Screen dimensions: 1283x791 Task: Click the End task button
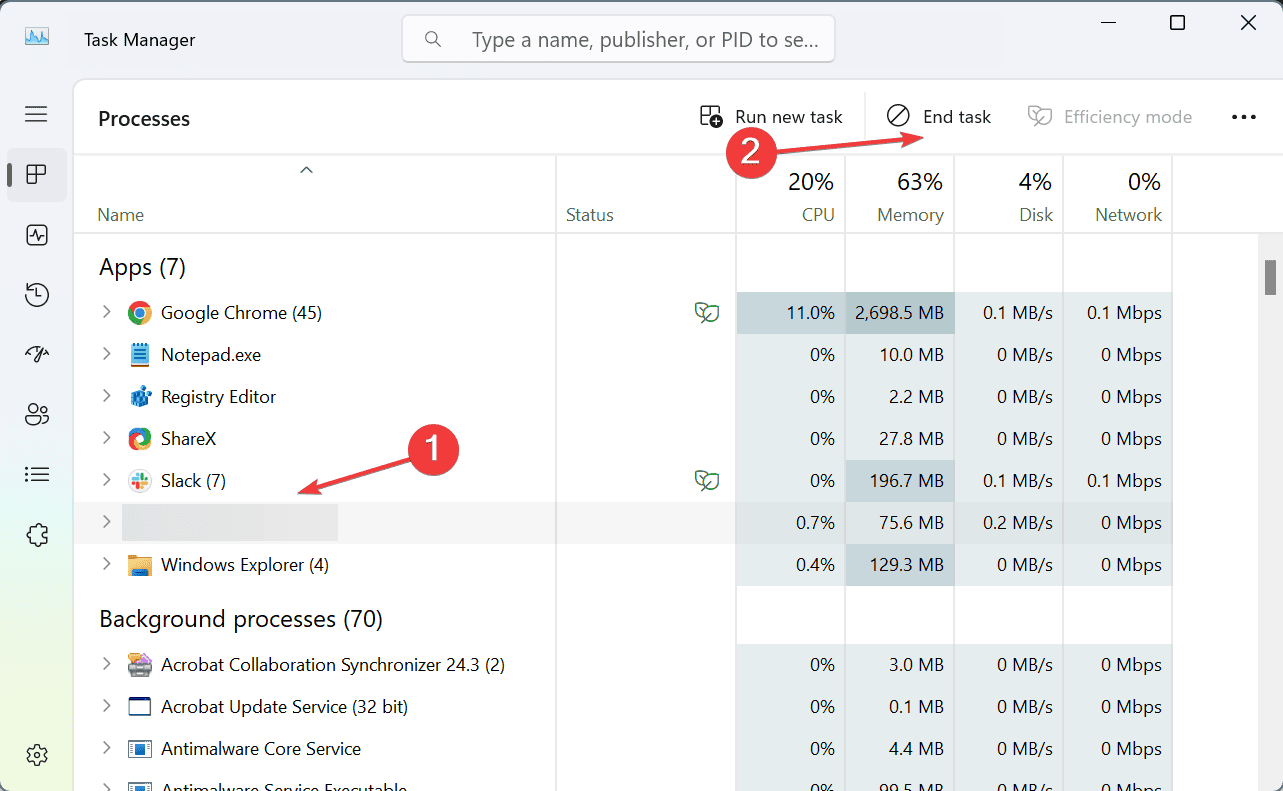click(x=939, y=117)
